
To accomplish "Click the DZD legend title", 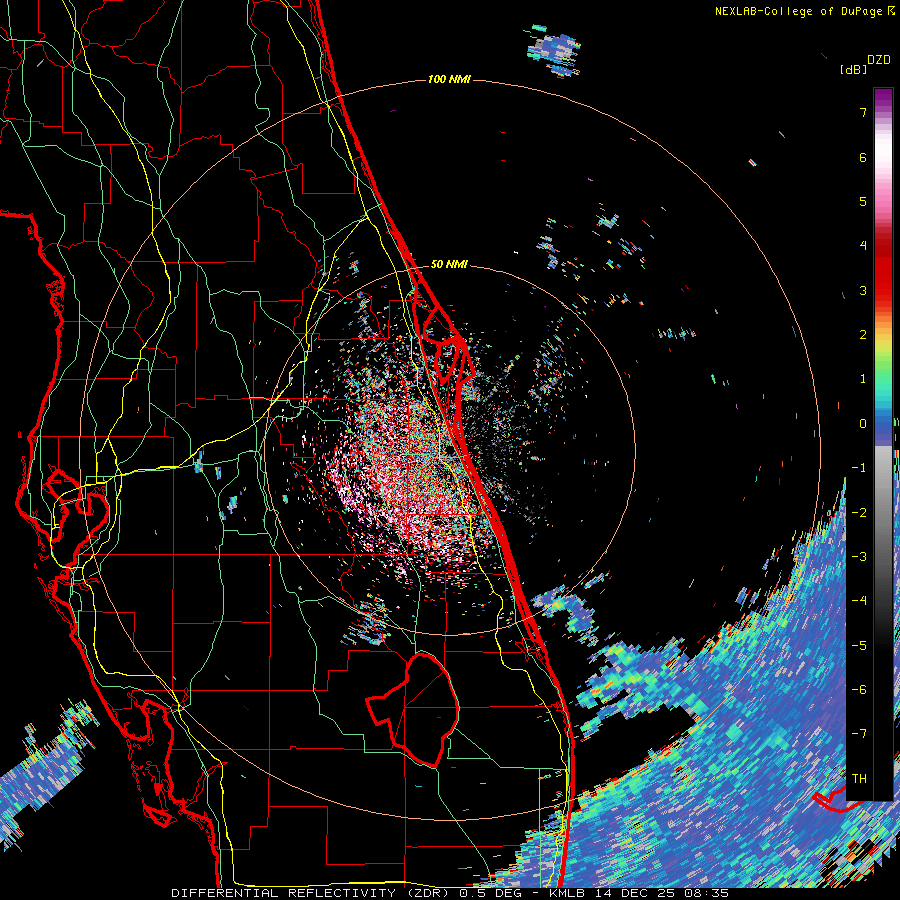I will 878,60.
